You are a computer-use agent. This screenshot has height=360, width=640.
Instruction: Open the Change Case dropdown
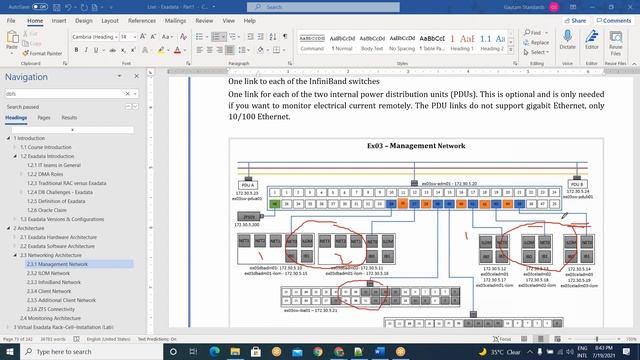[167, 37]
